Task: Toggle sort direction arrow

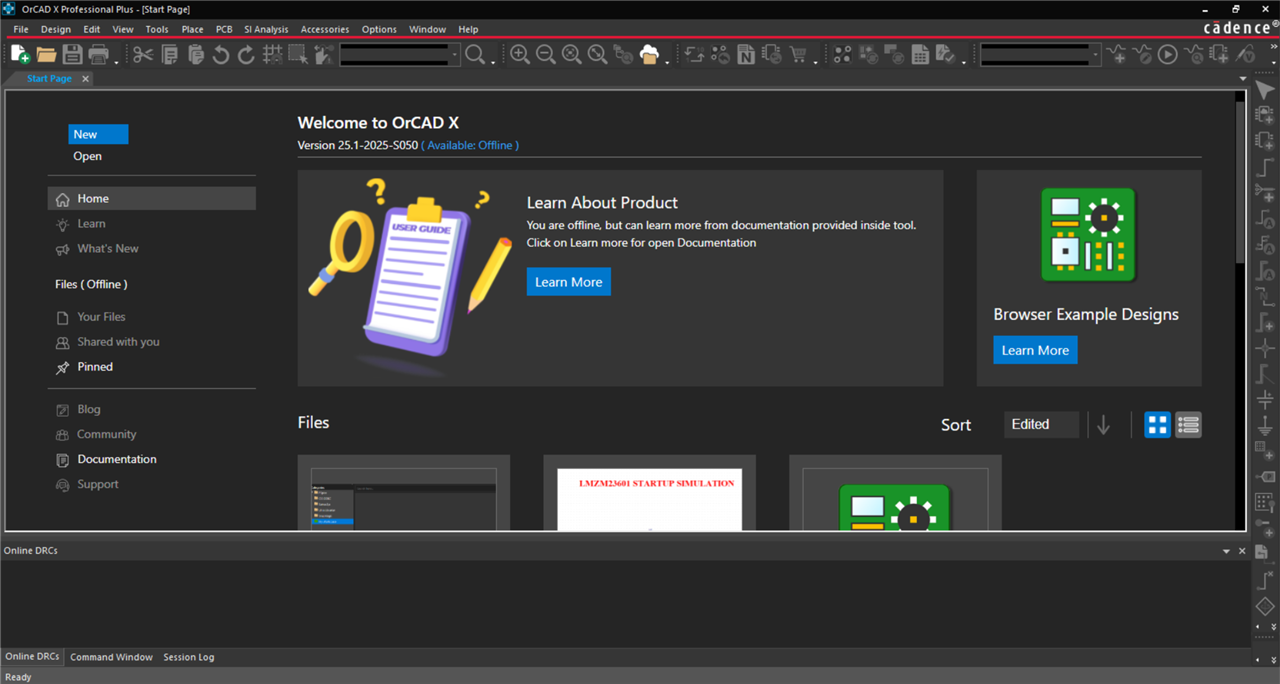Action: (x=1103, y=425)
